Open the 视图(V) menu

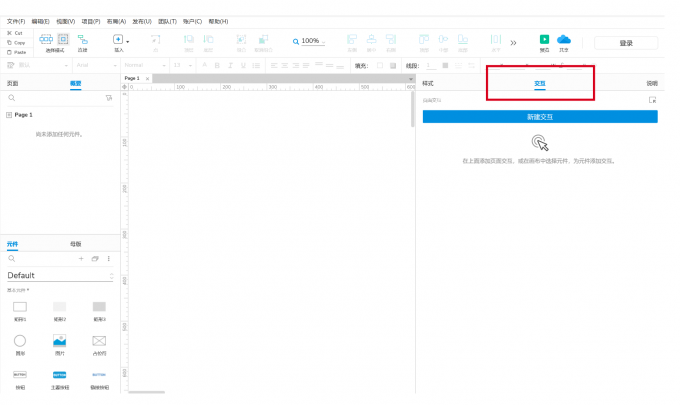[x=65, y=21]
